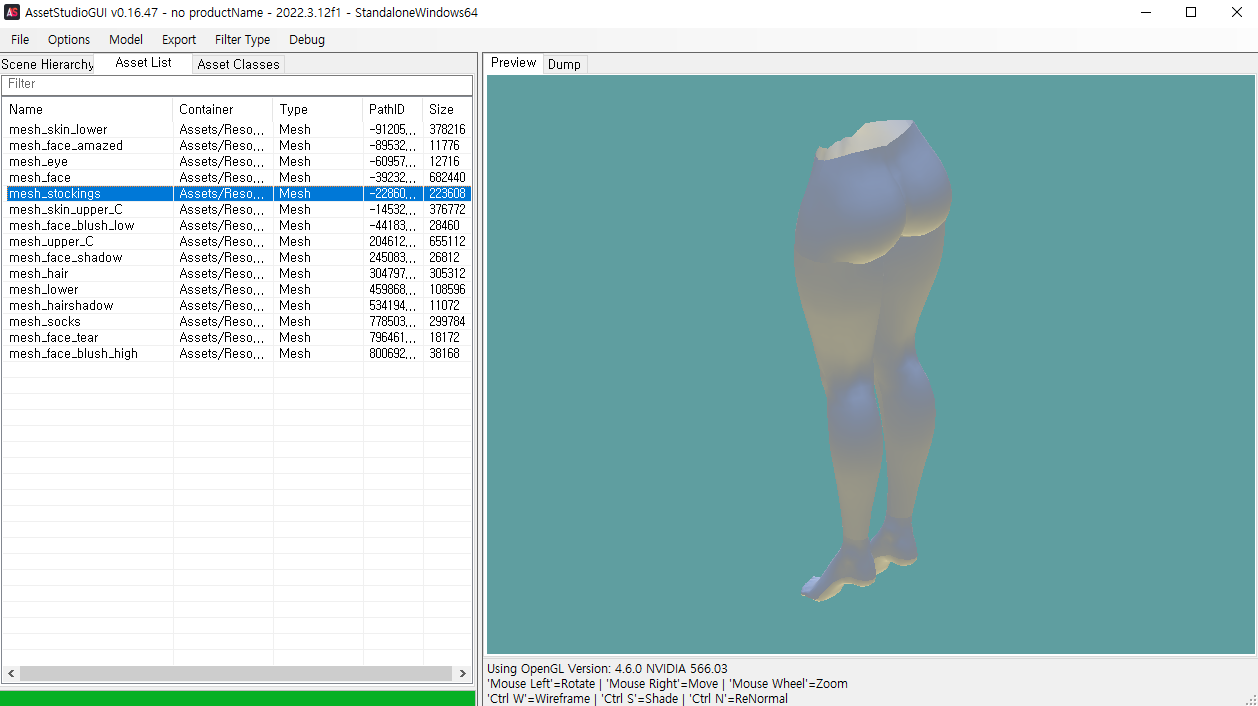Open the Debug menu

tap(307, 40)
